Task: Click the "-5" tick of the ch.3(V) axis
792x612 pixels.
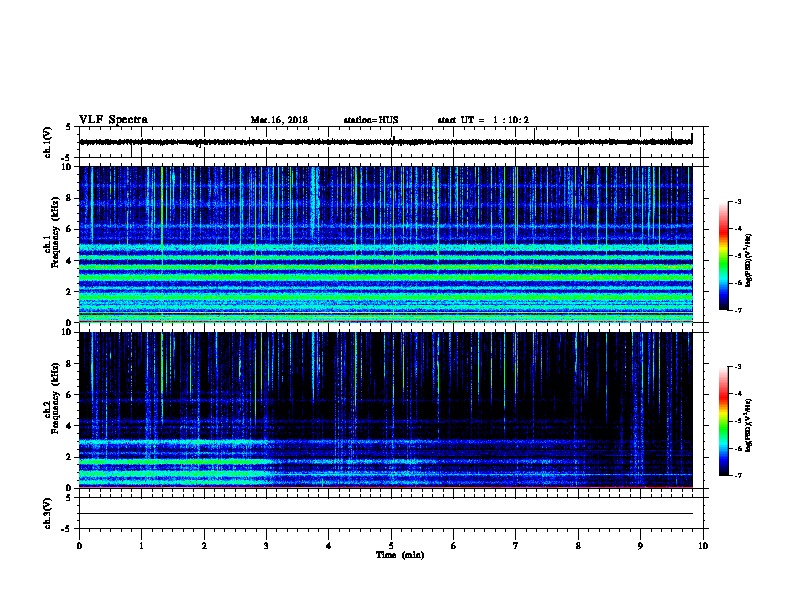Action: [66, 529]
